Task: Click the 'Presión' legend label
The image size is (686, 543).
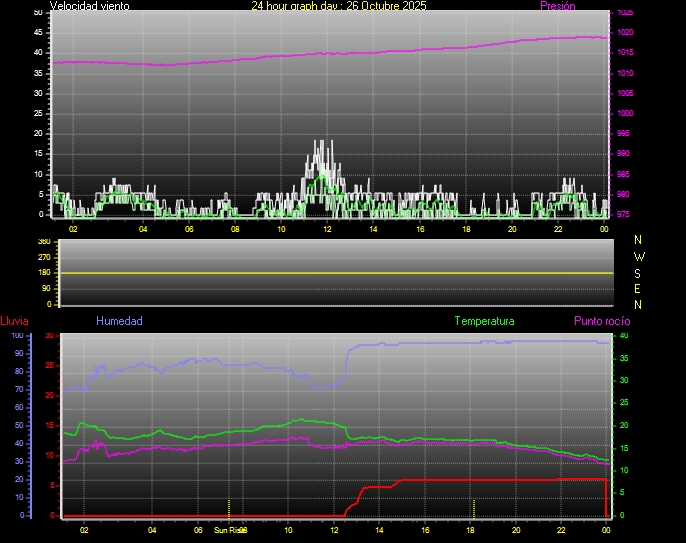Action: (x=557, y=6)
